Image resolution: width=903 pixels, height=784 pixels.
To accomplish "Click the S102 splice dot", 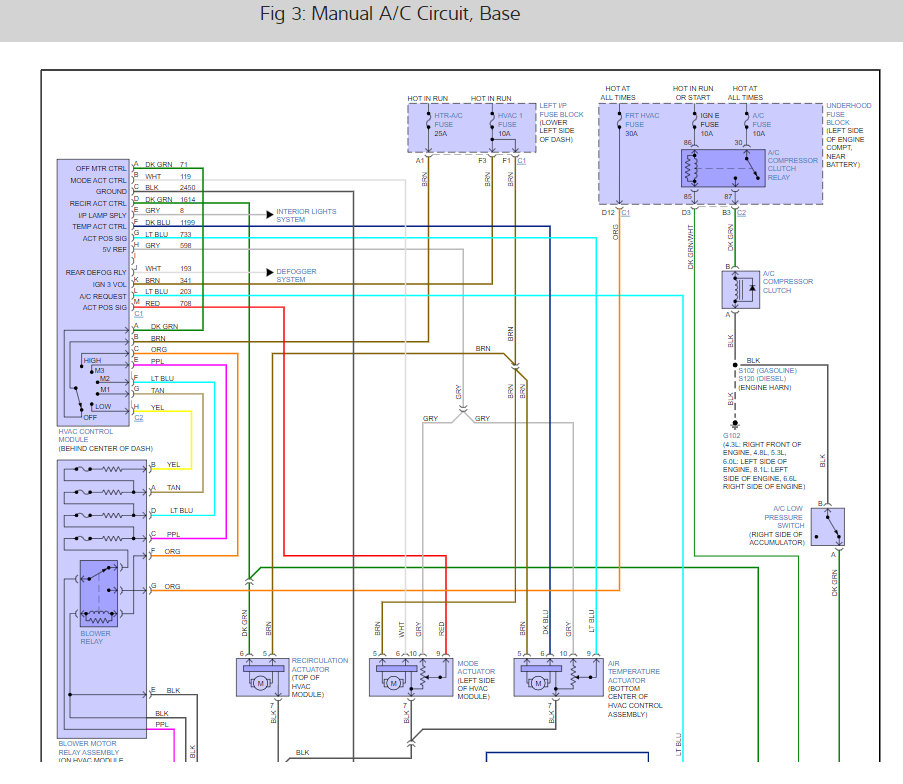I will 735,365.
